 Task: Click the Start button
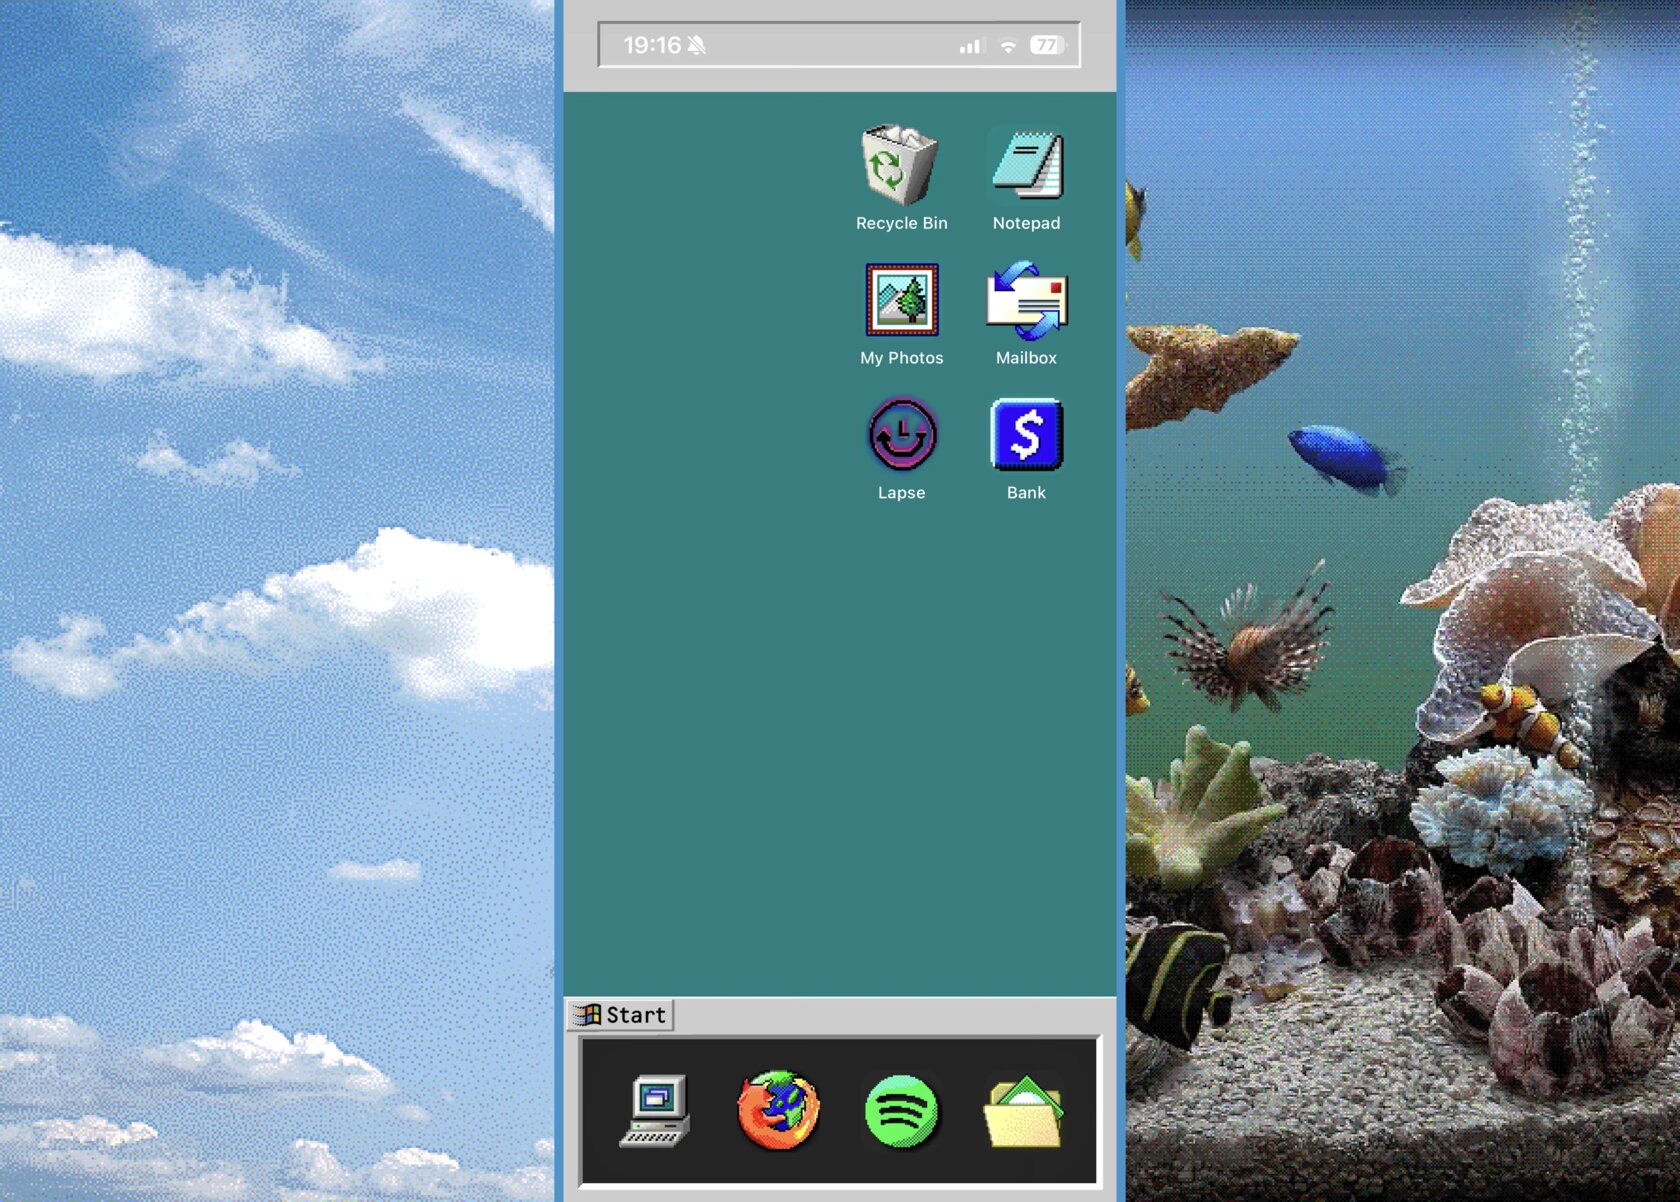coord(620,1015)
